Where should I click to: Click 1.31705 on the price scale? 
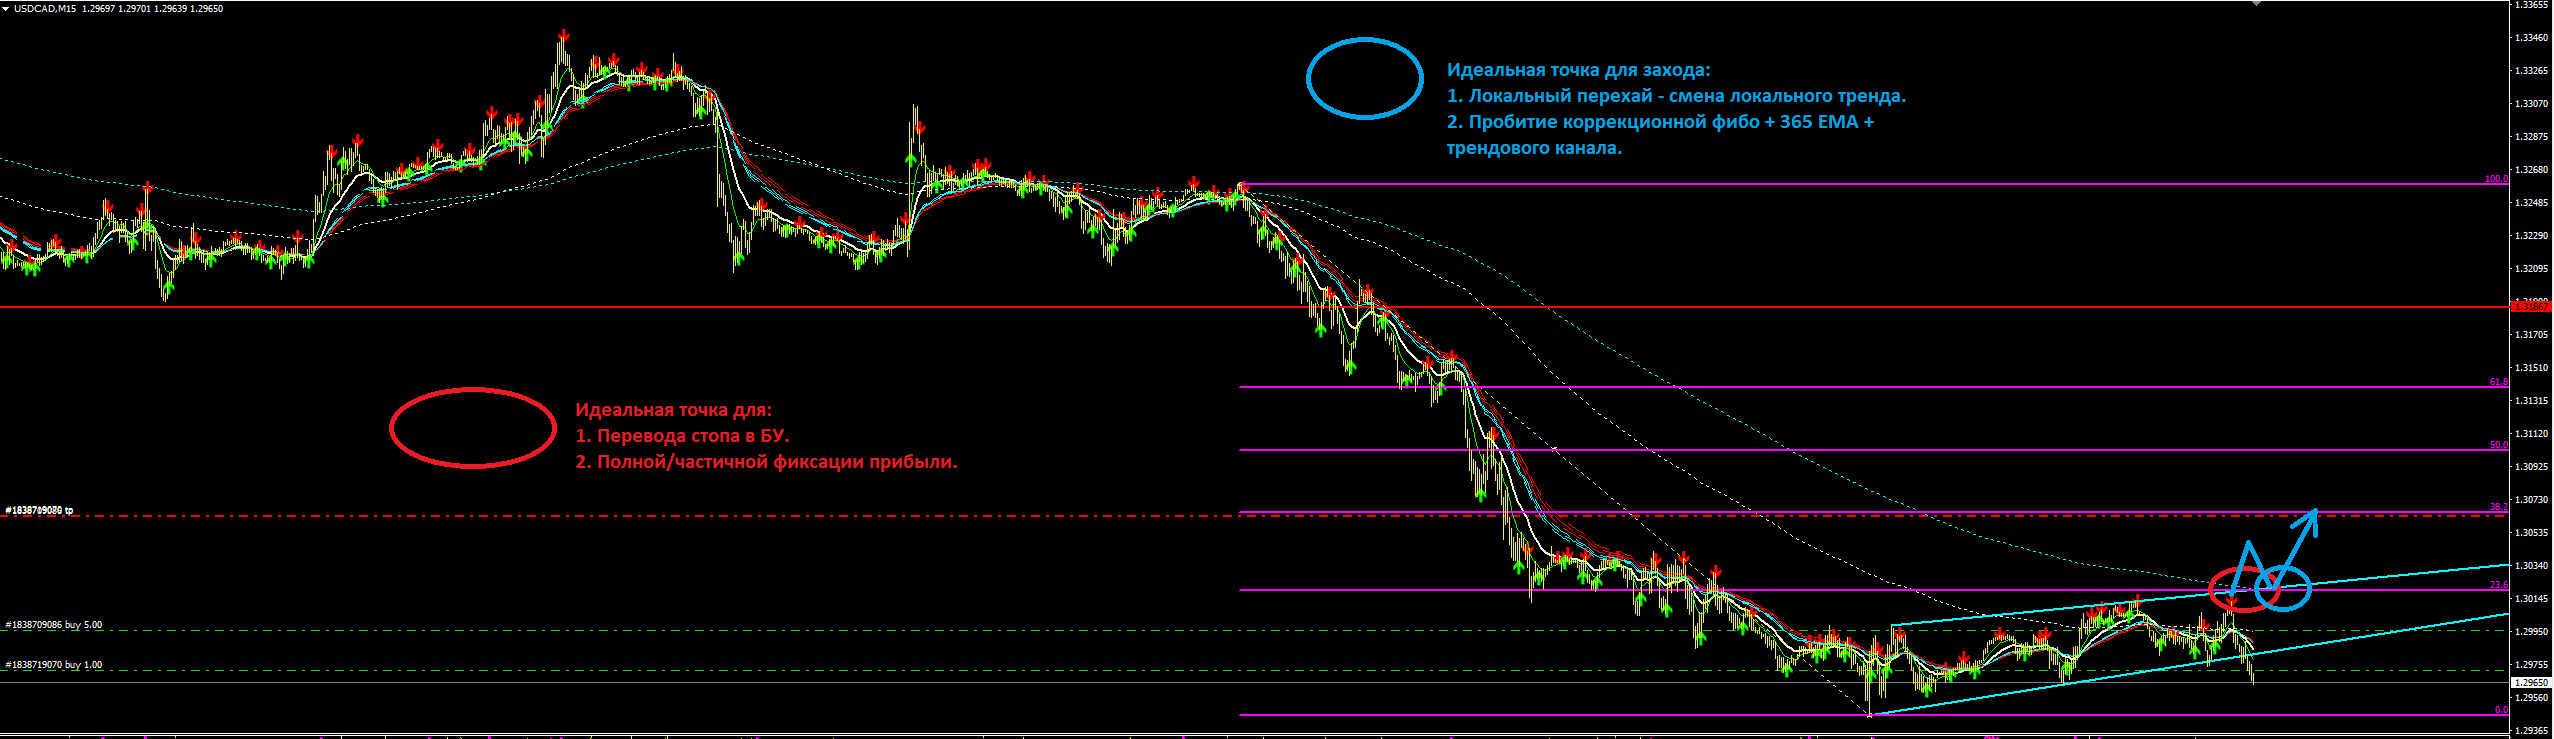2531,335
